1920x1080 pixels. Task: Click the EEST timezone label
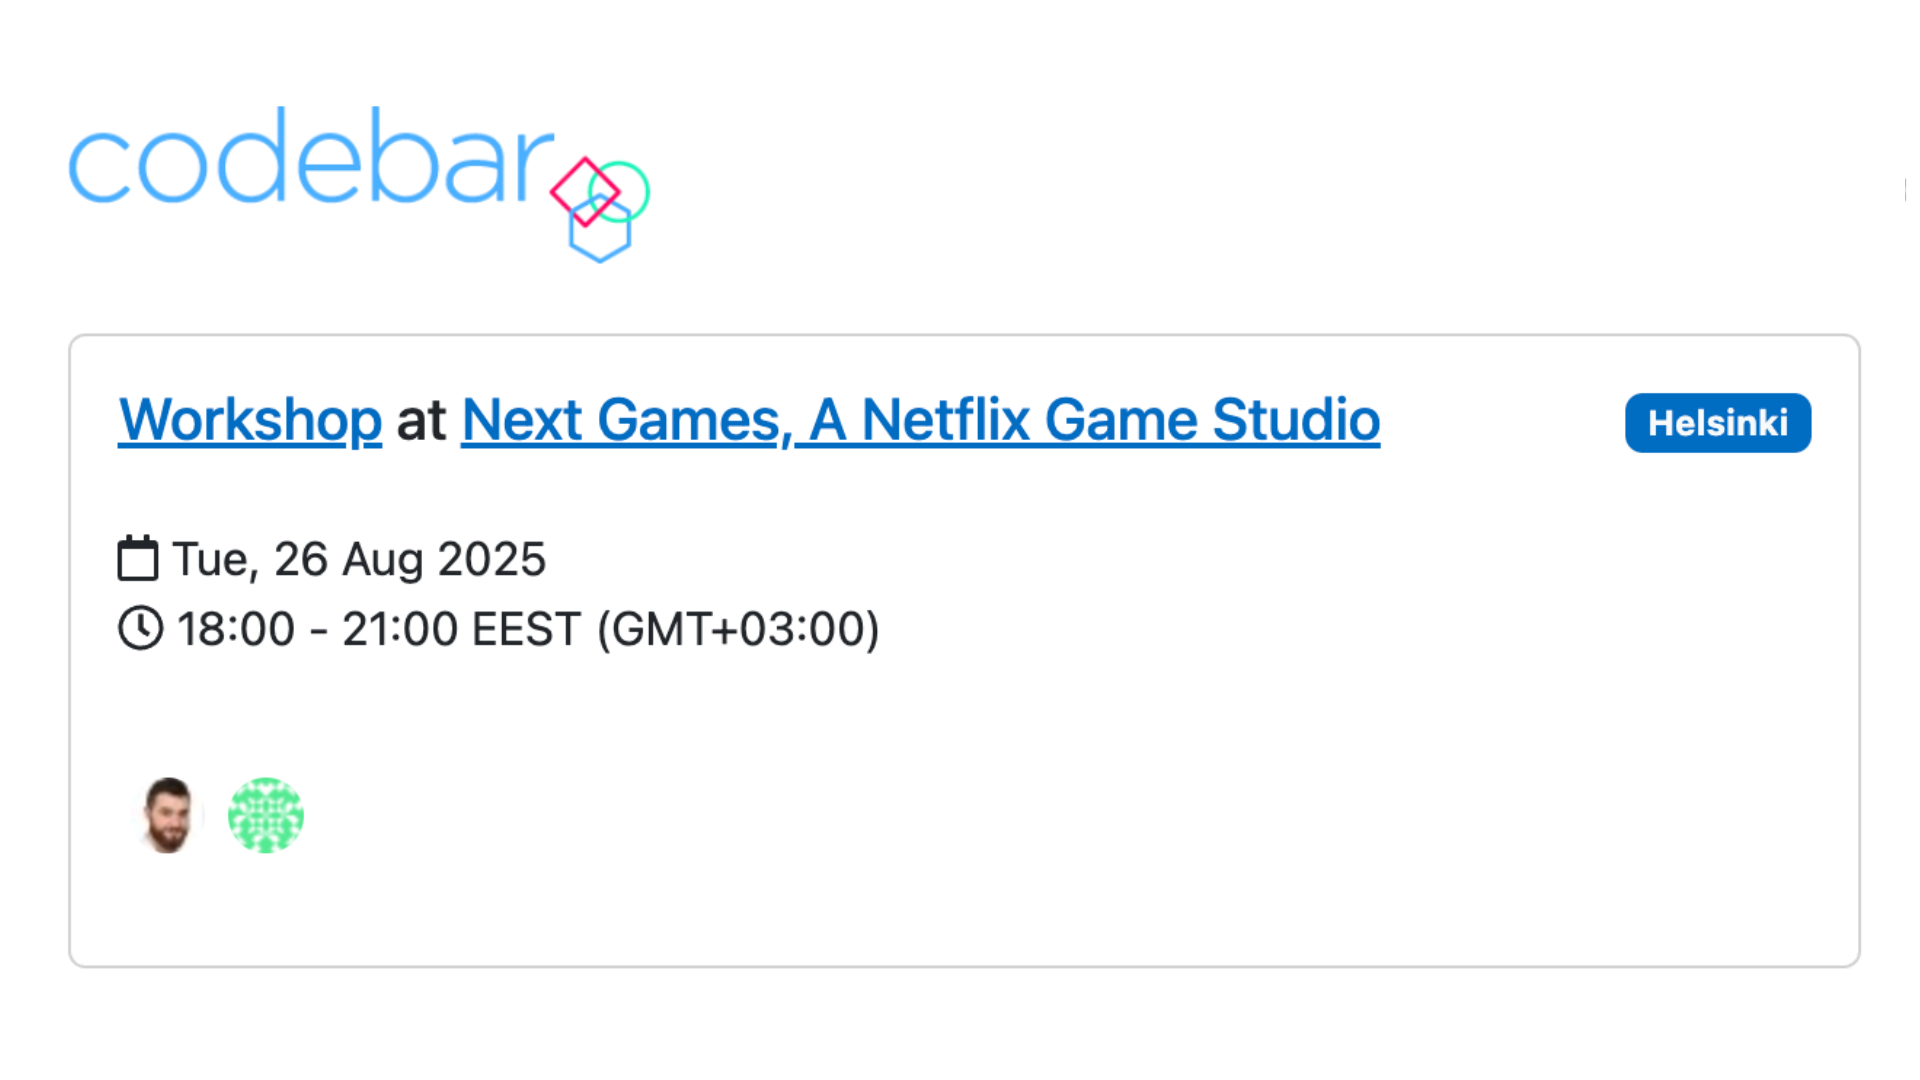pos(526,630)
